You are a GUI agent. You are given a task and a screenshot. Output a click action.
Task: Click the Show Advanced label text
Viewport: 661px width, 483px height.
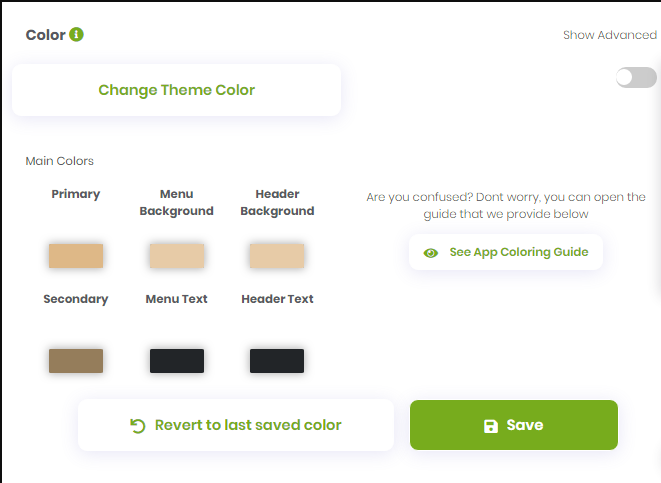609,35
